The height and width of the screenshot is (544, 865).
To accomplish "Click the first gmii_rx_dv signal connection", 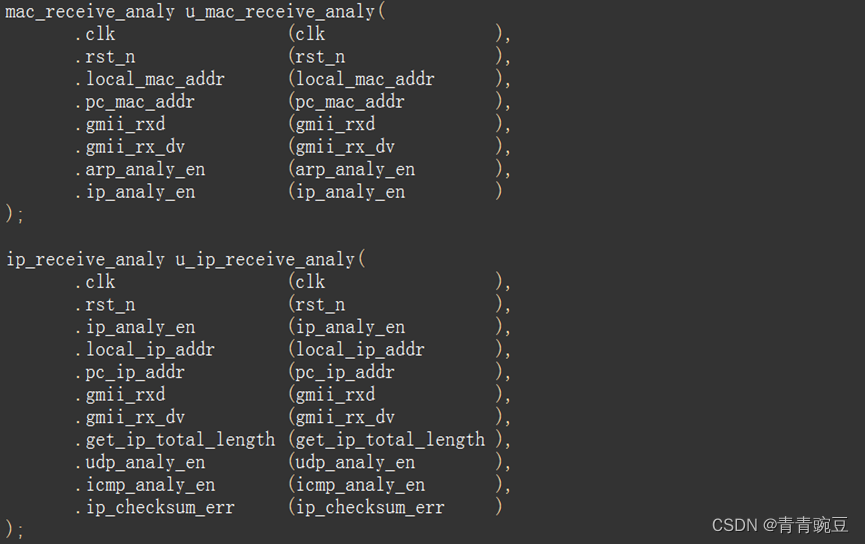I will (345, 147).
